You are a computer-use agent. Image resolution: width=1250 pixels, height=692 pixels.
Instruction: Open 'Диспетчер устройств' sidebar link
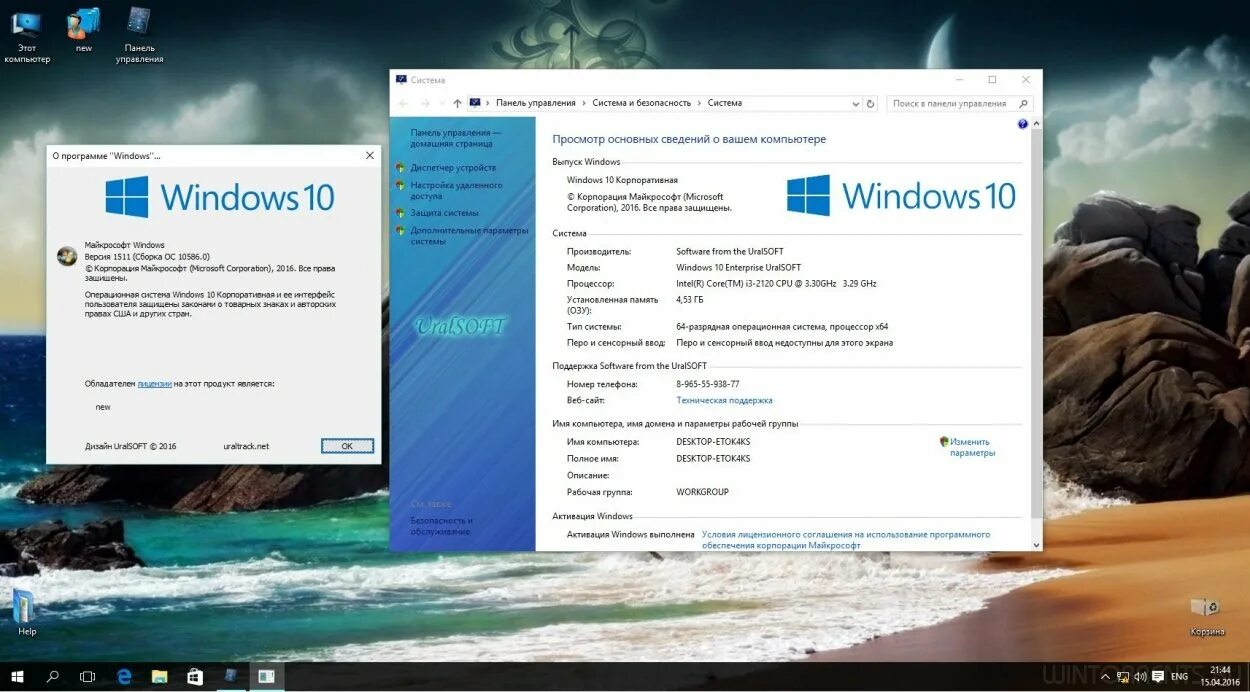[x=453, y=168]
